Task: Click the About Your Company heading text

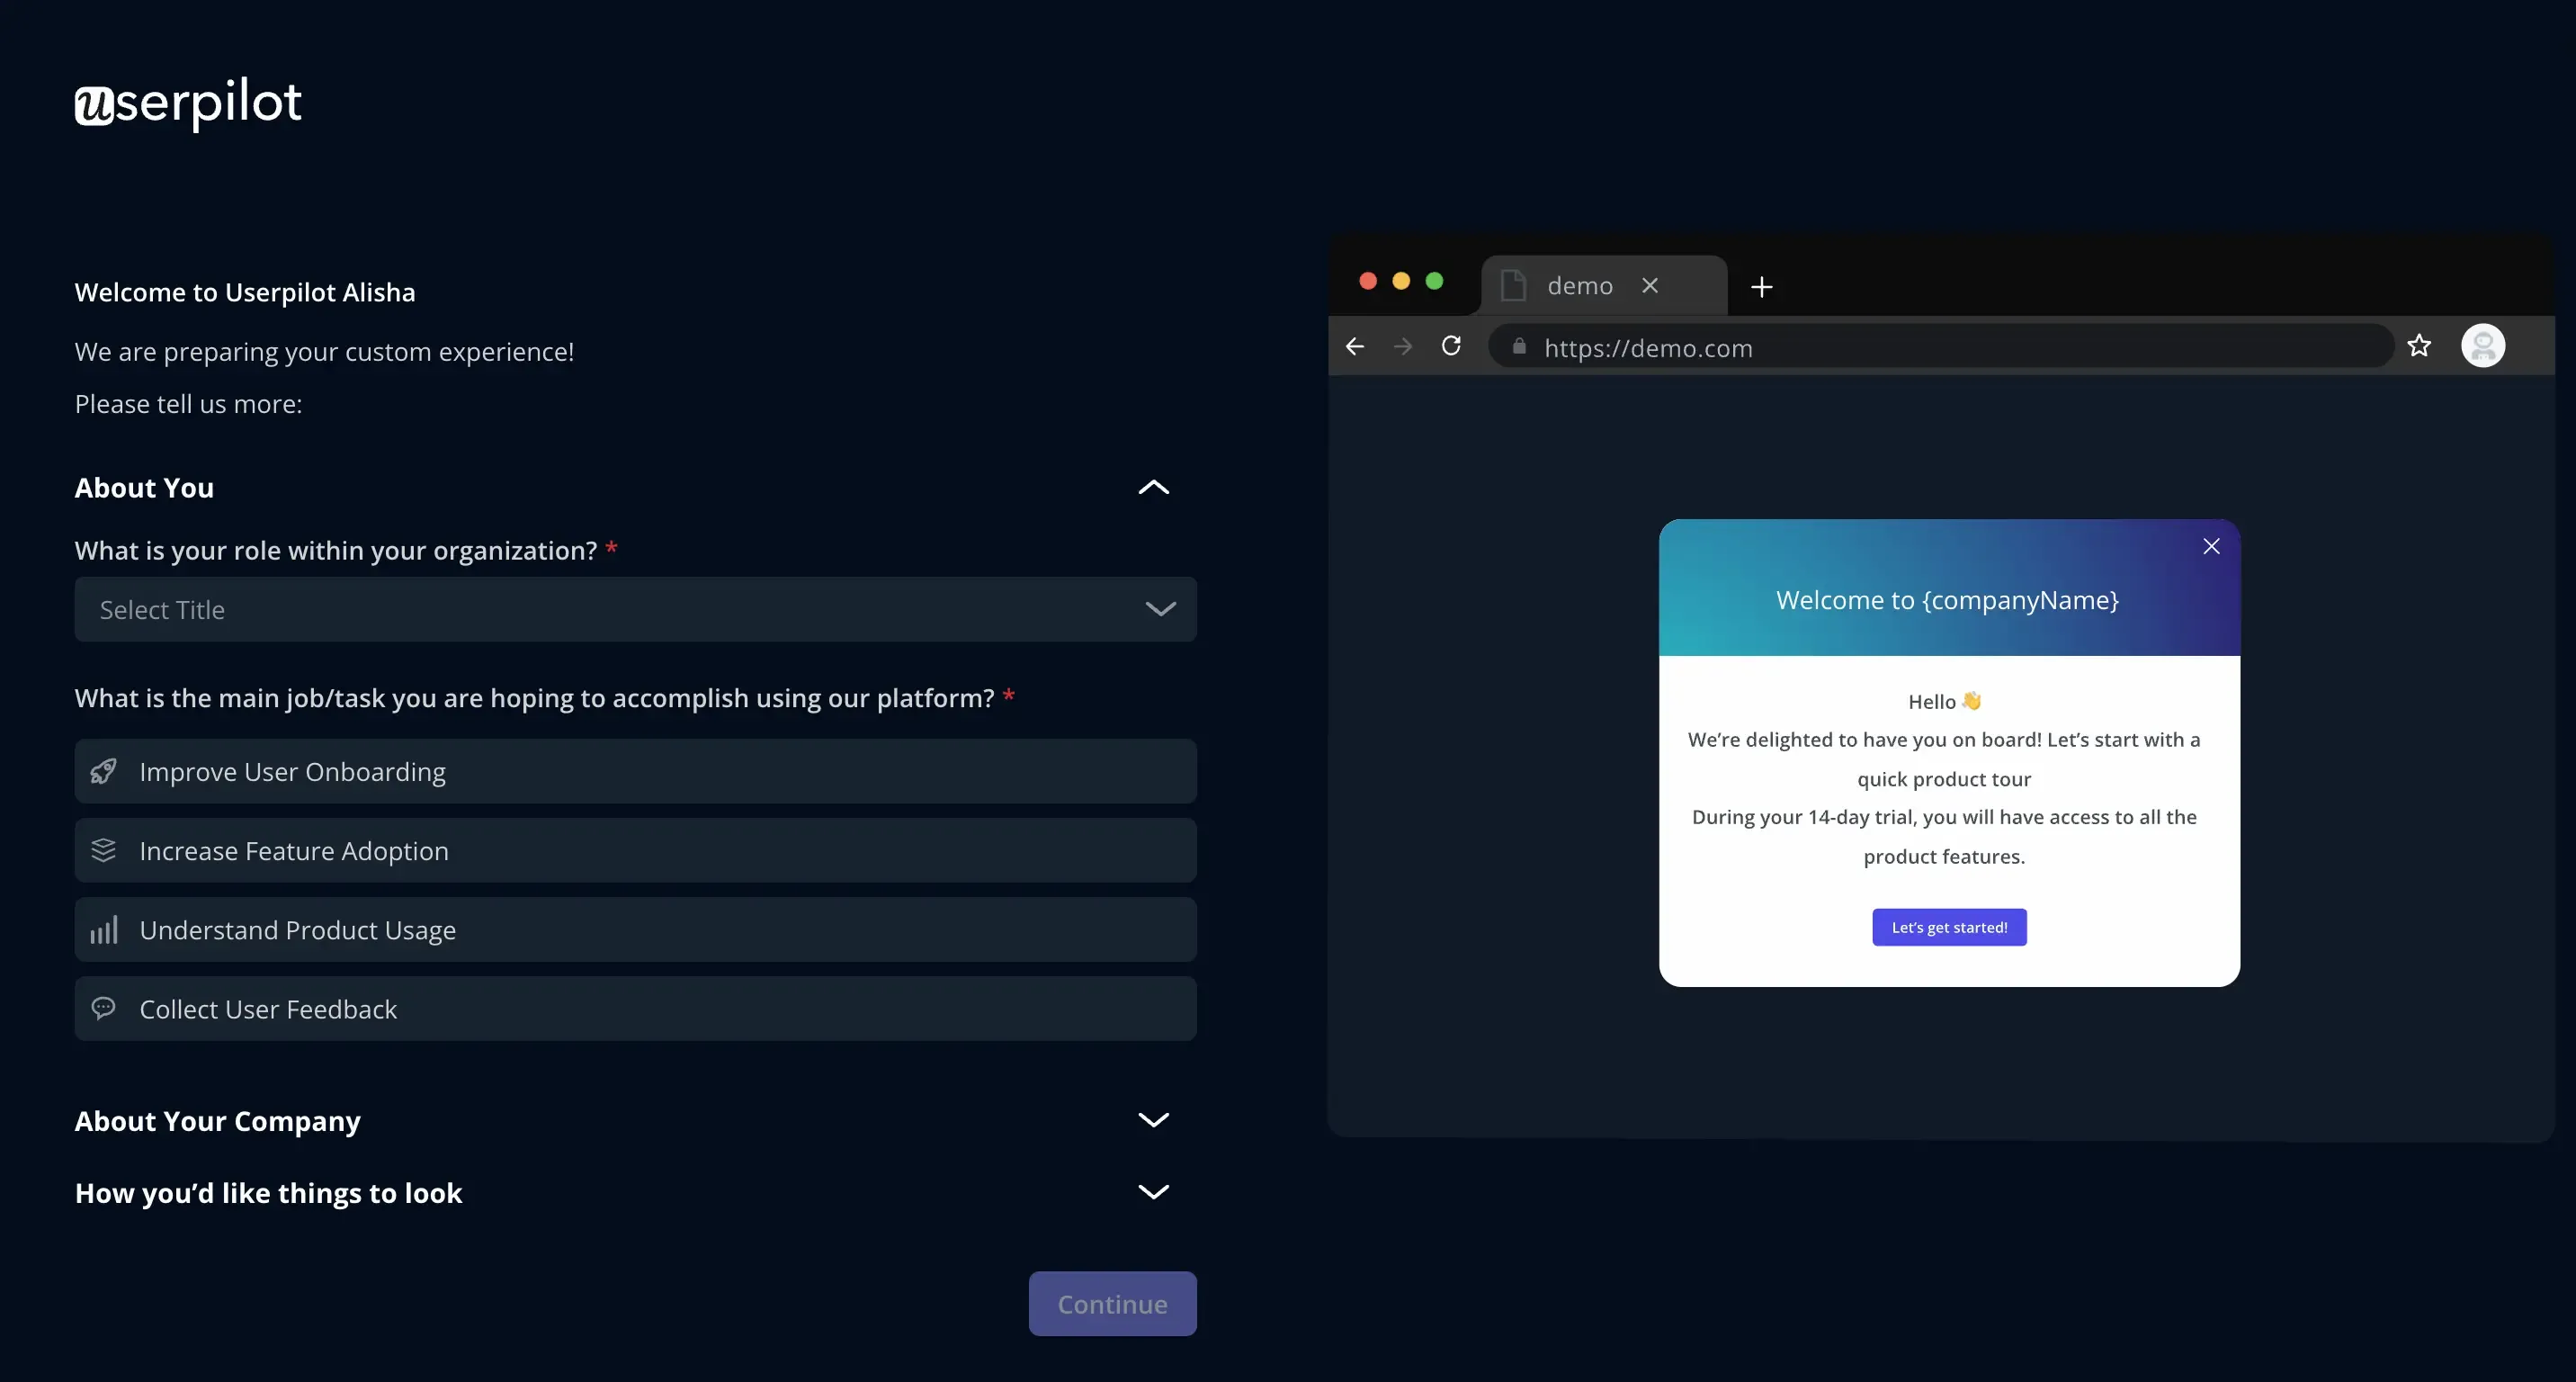Action: 217,1121
